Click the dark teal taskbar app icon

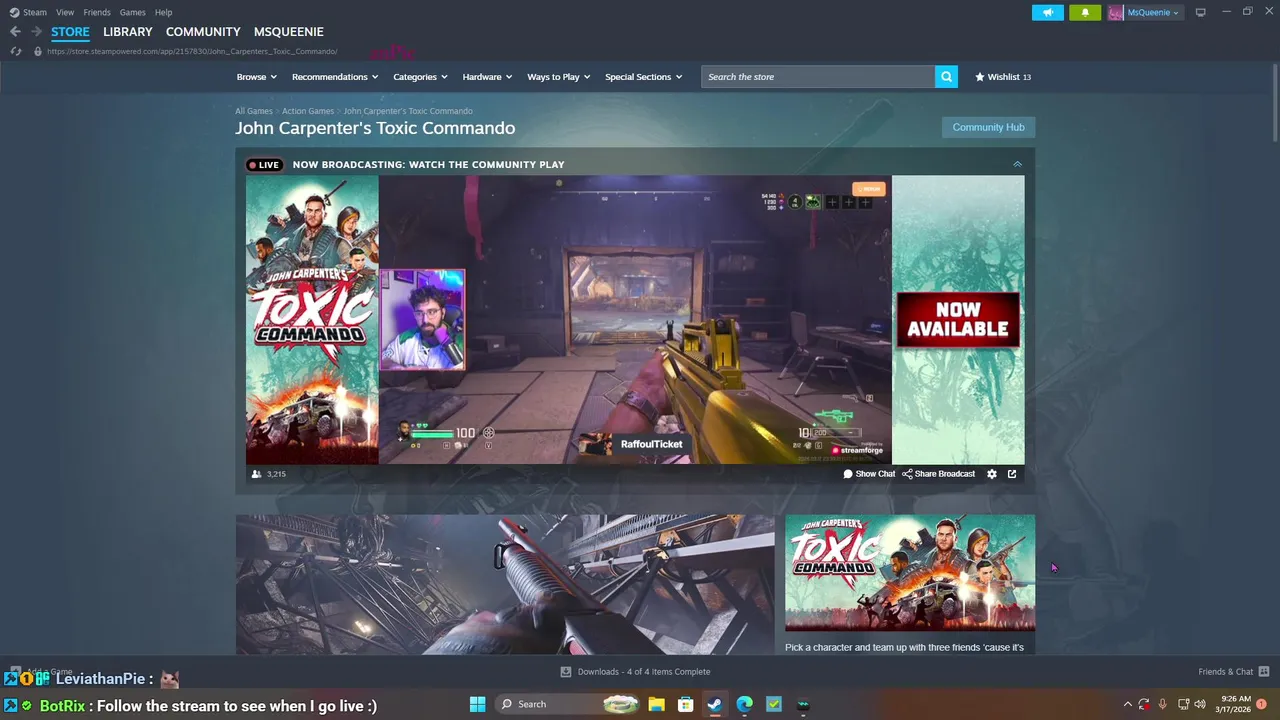tap(803, 704)
